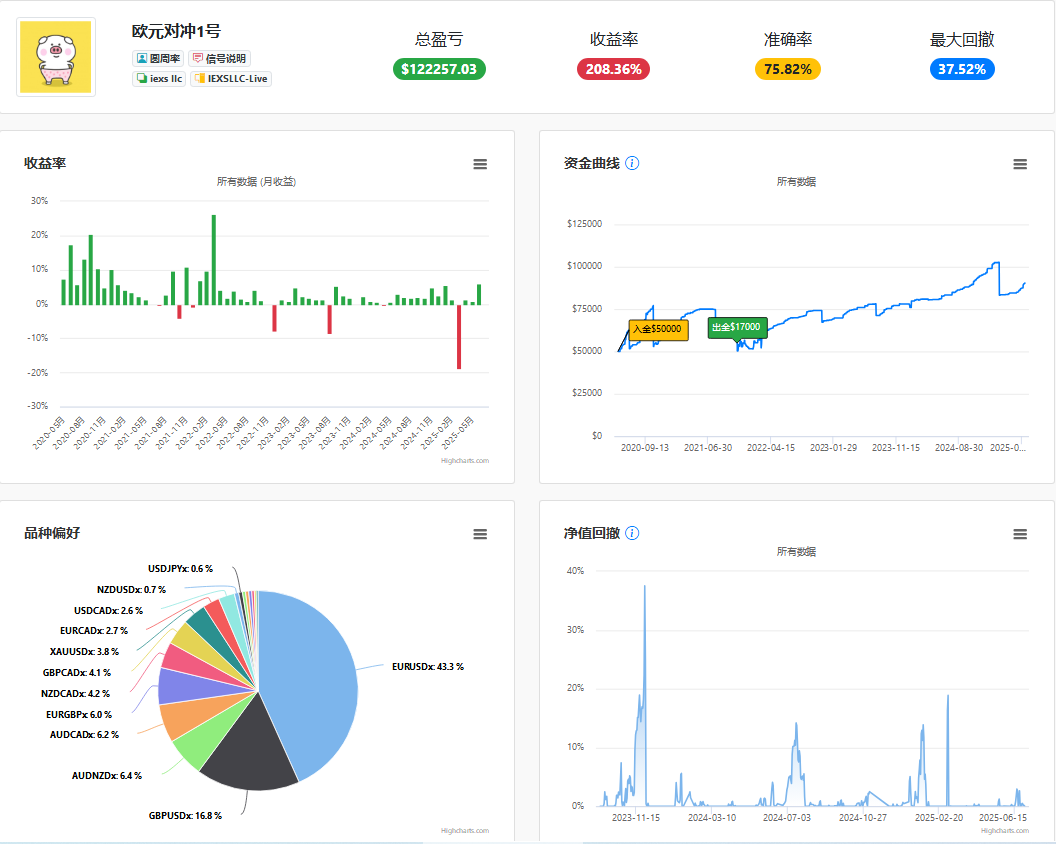Screen dimensions: 1056x844
Task: Open the 信号说明 tag
Action: 220,59
